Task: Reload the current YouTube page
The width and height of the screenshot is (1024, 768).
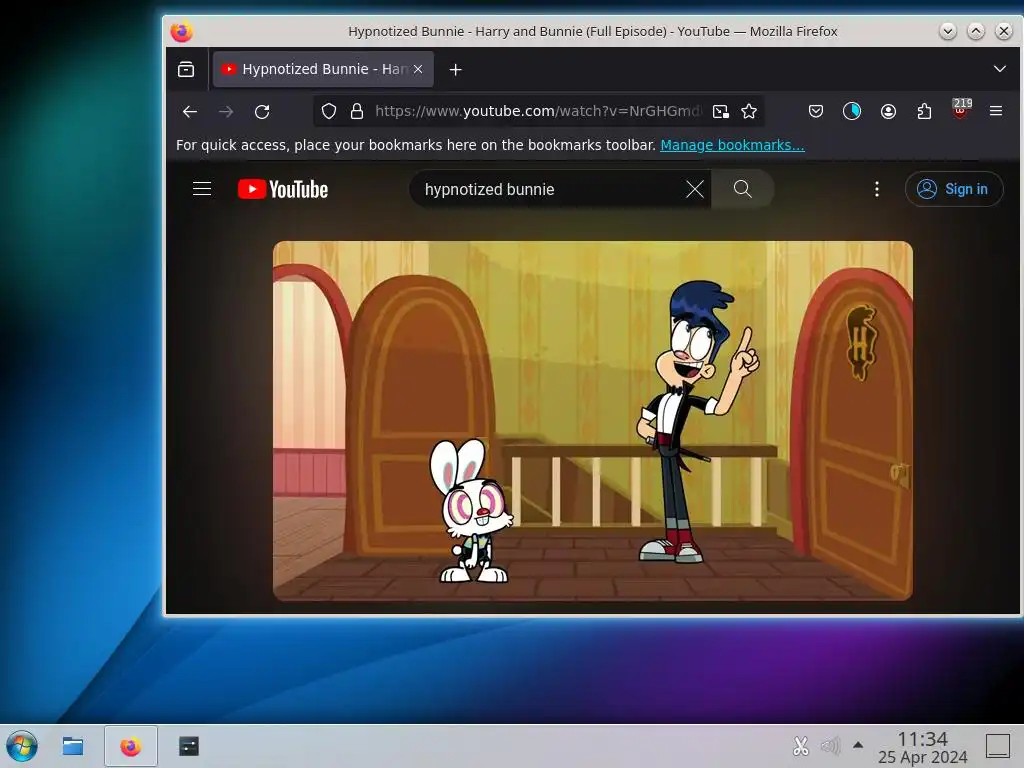Action: click(262, 112)
